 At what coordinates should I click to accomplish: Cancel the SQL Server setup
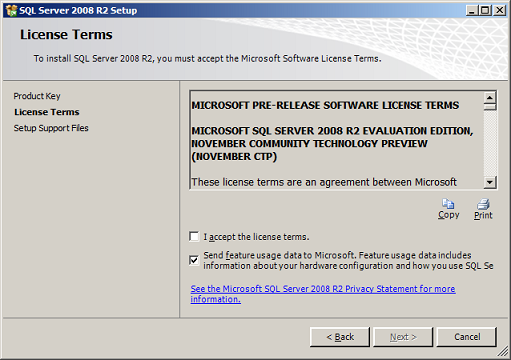pyautogui.click(x=467, y=337)
